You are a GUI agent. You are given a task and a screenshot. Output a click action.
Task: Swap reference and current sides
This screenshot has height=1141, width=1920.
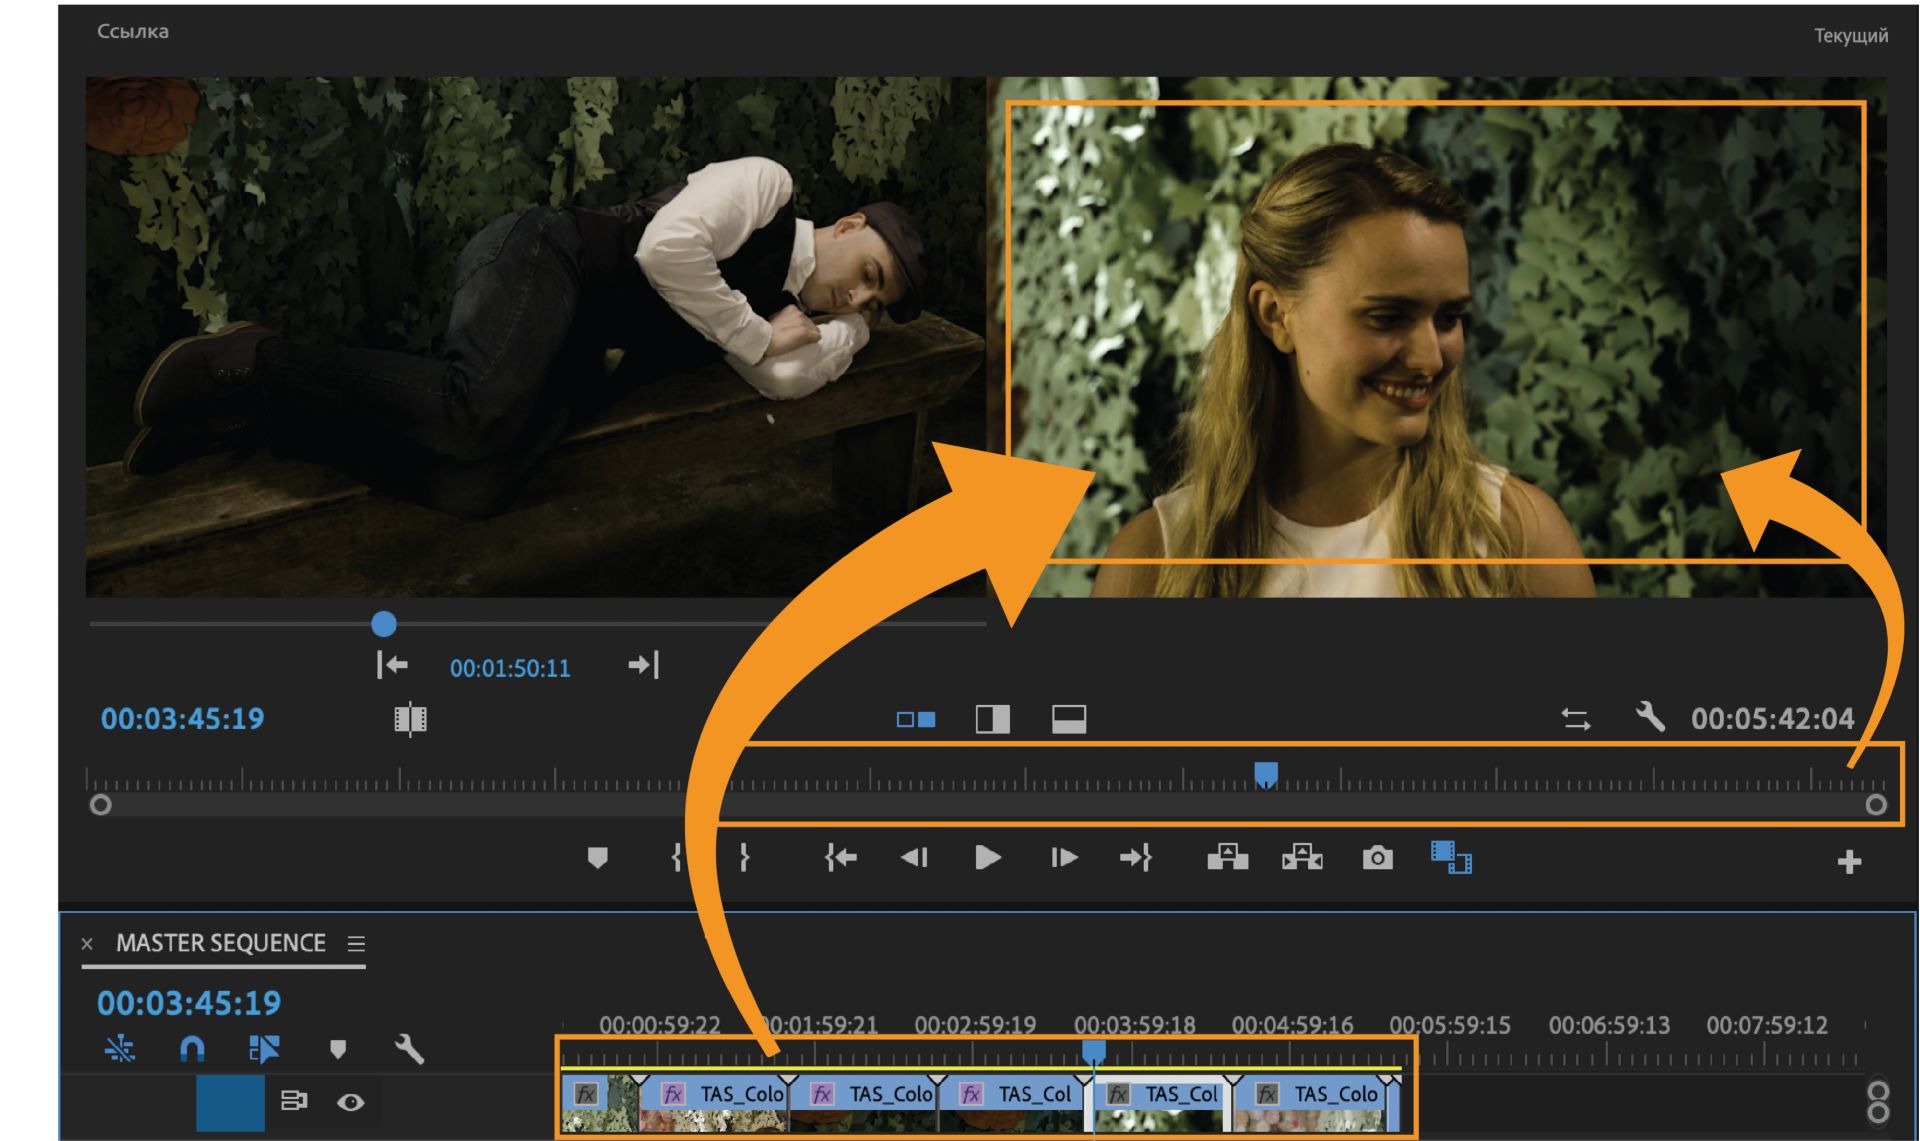click(x=1576, y=719)
